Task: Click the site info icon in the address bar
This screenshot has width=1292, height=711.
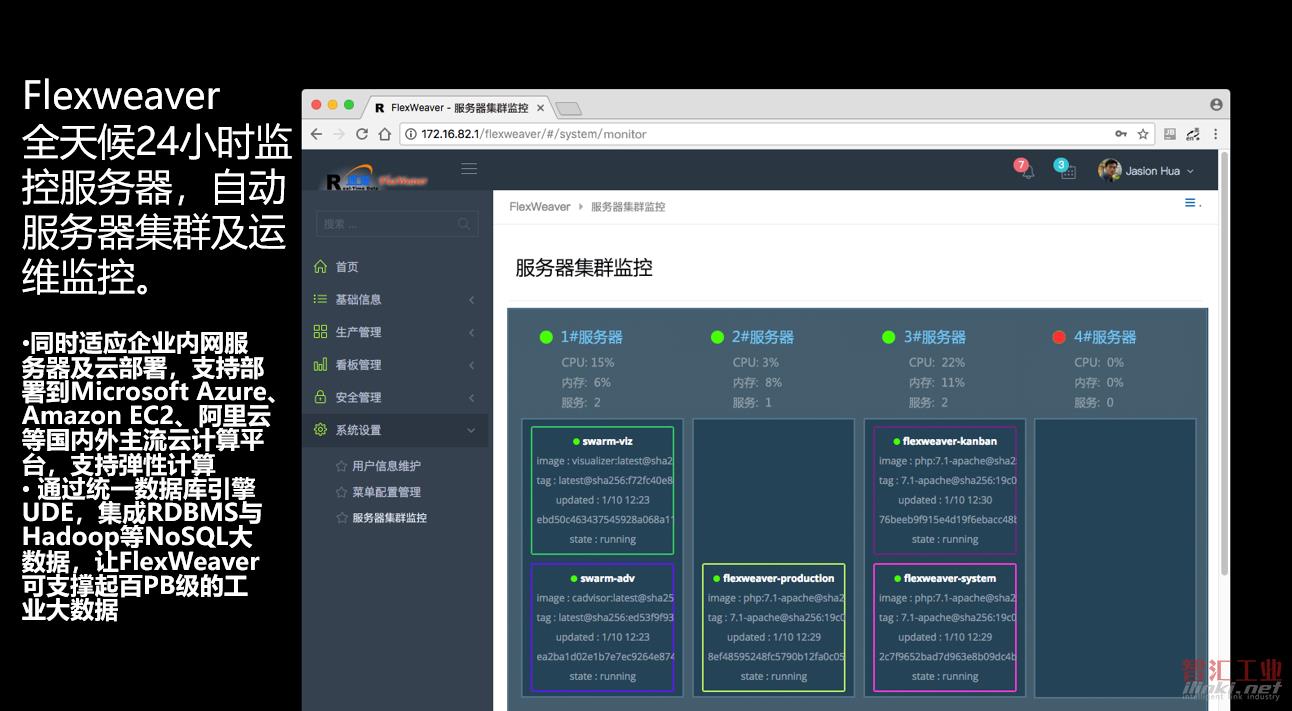Action: (410, 134)
